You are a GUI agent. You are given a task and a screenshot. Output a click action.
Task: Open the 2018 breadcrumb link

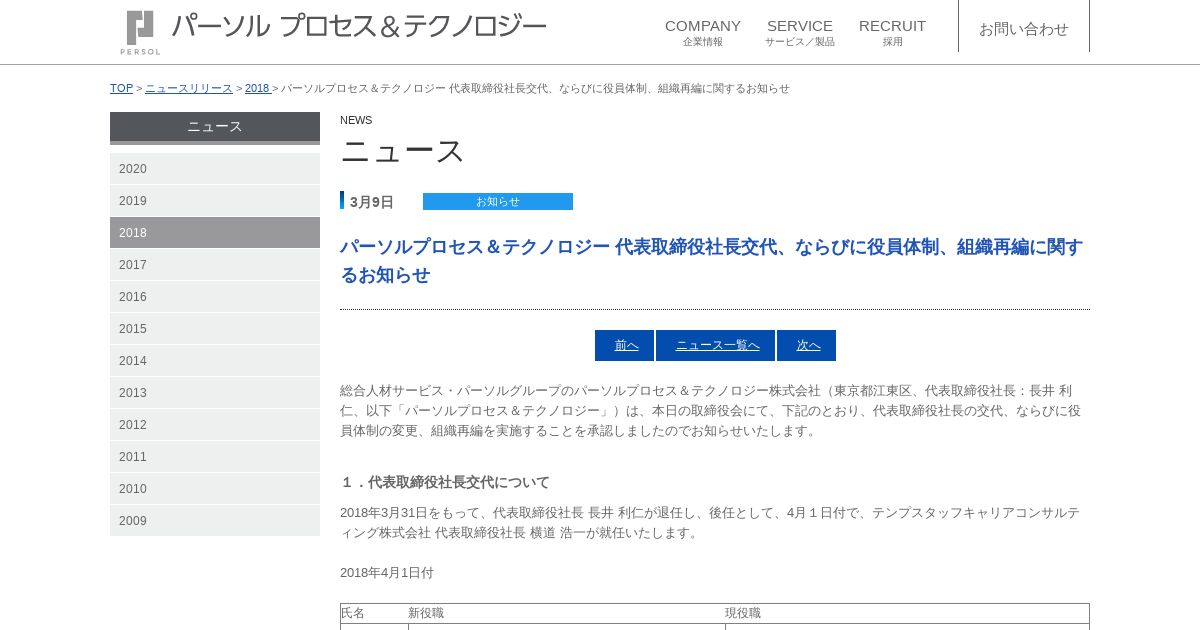(258, 88)
